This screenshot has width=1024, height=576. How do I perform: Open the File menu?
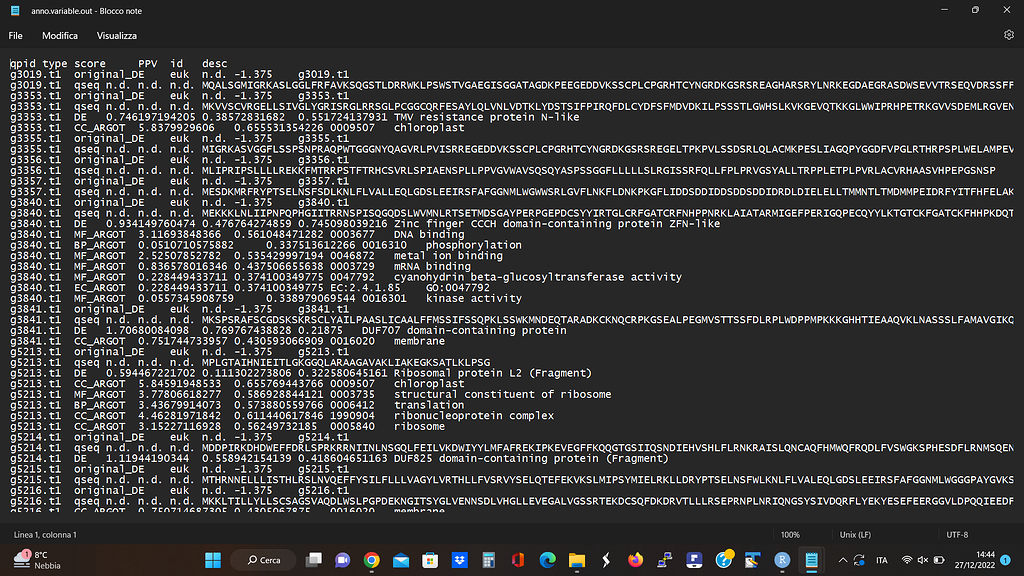tap(16, 35)
